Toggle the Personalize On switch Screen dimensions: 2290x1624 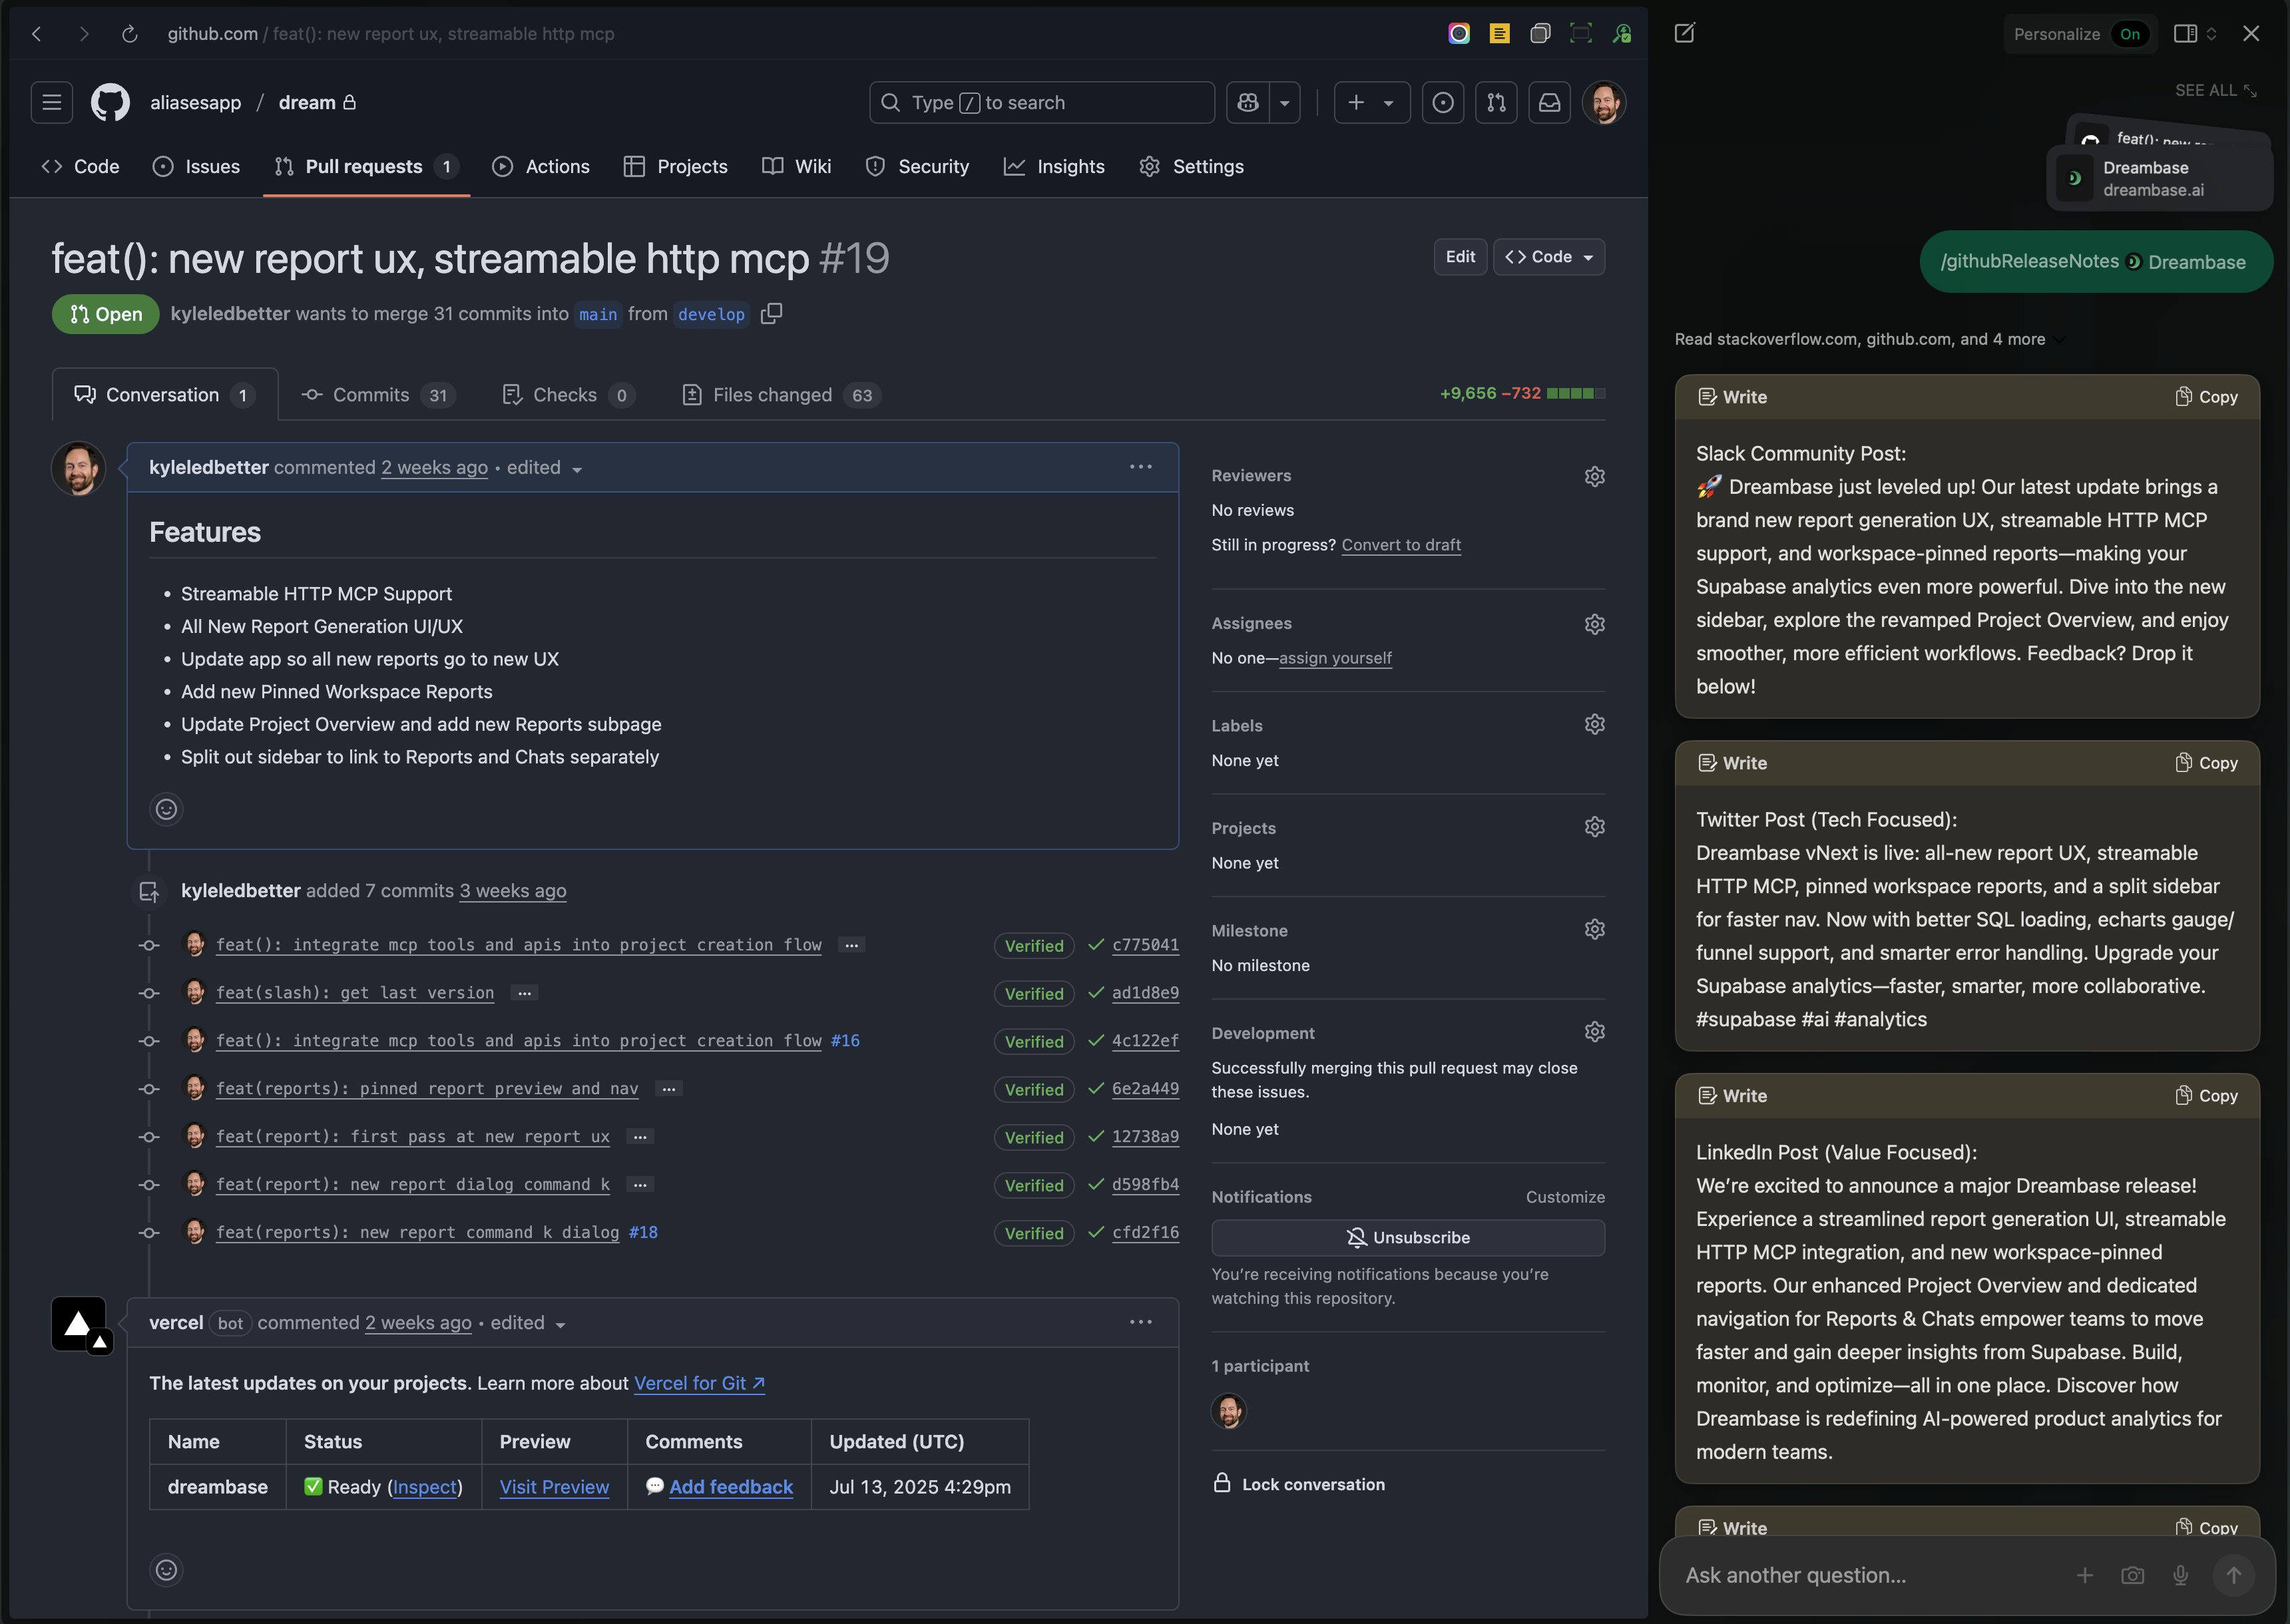point(2129,34)
